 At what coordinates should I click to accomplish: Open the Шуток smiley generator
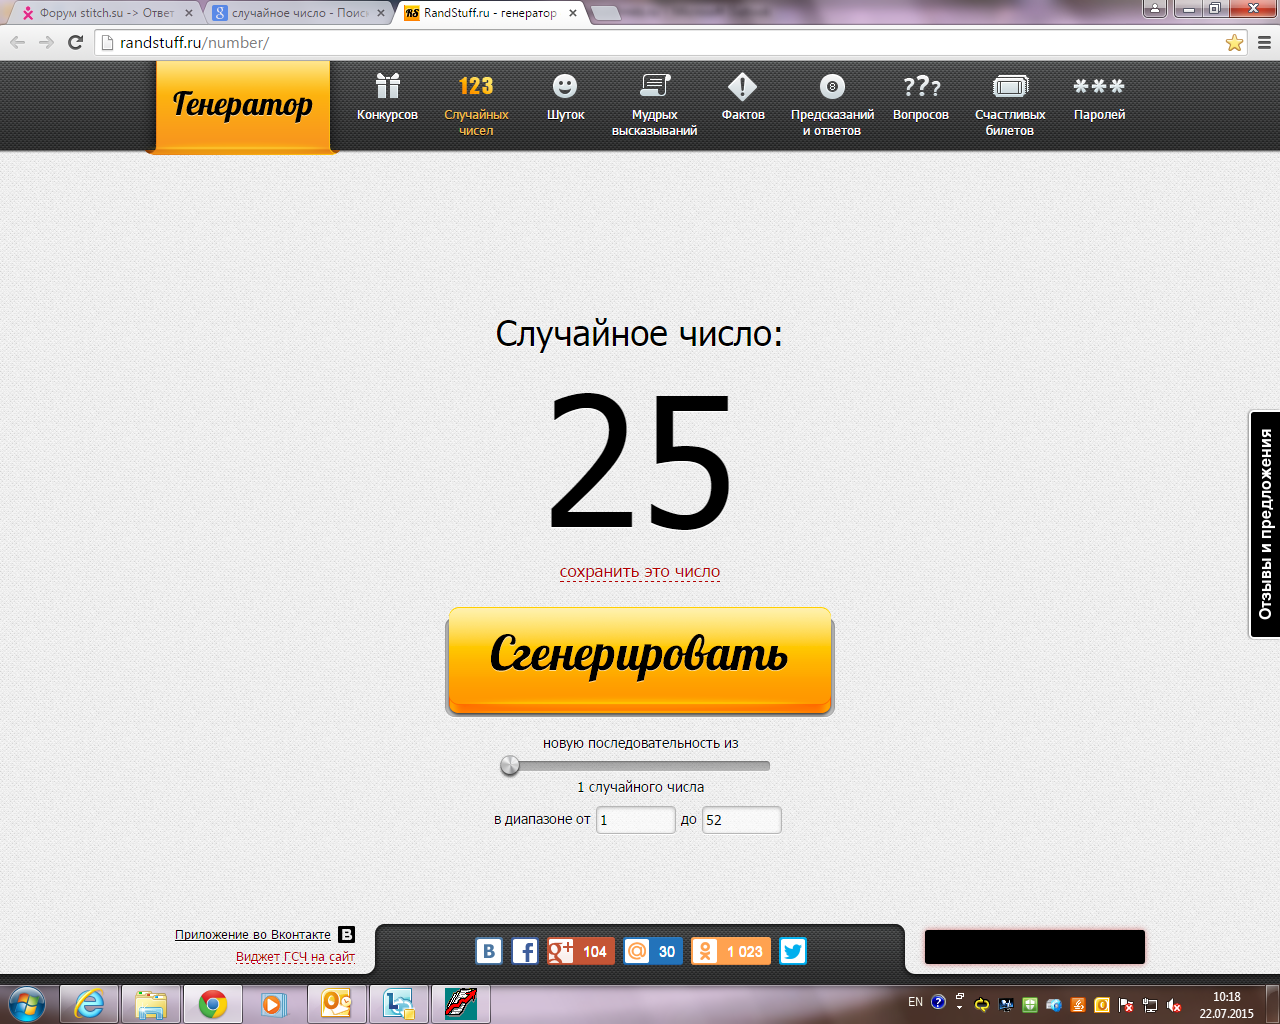tap(565, 98)
